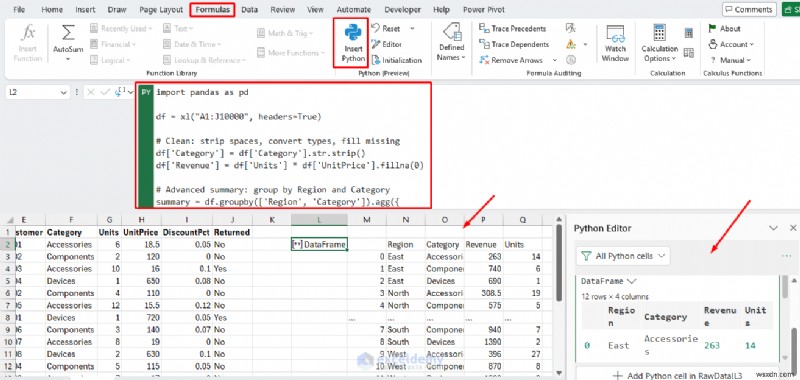Click the UnitPrice cell showing 650

click(141, 281)
